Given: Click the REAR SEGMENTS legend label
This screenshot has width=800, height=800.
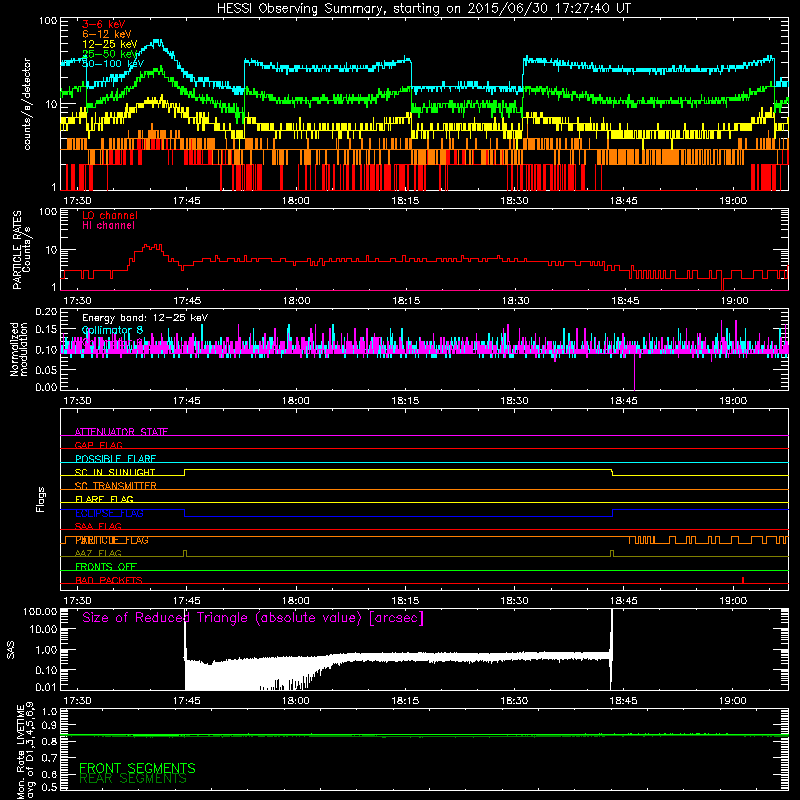Looking at the screenshot, I should click(133, 779).
